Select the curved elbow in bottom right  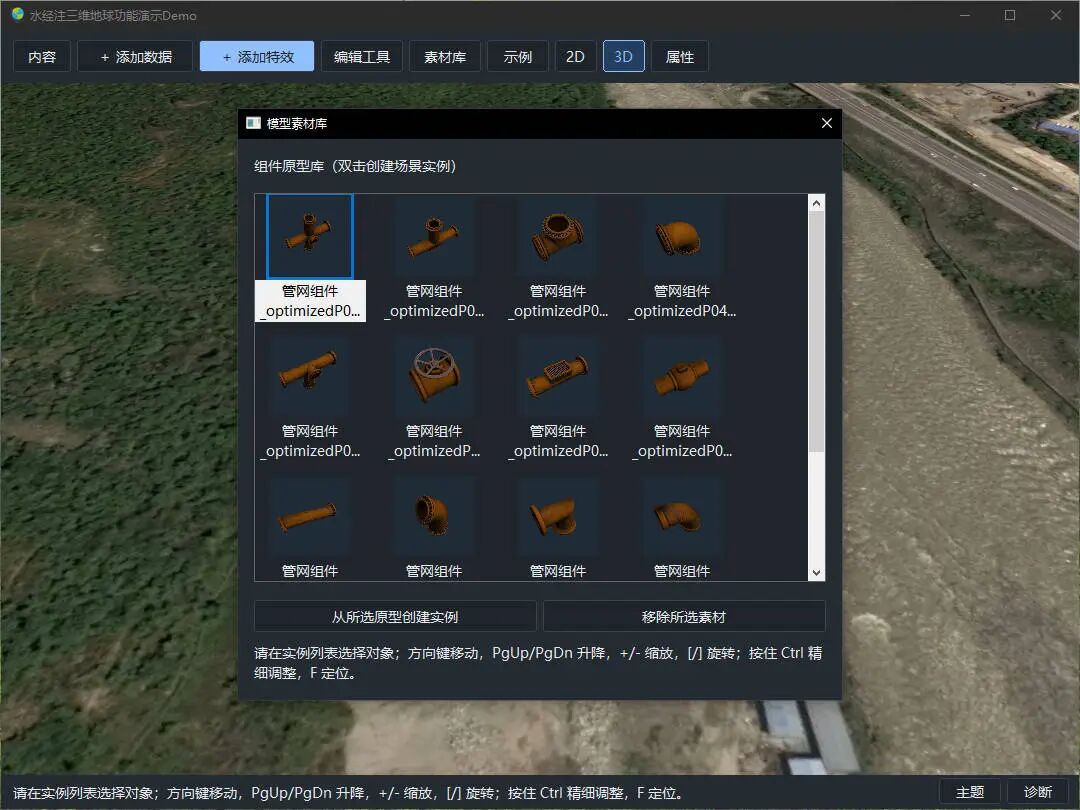[682, 516]
